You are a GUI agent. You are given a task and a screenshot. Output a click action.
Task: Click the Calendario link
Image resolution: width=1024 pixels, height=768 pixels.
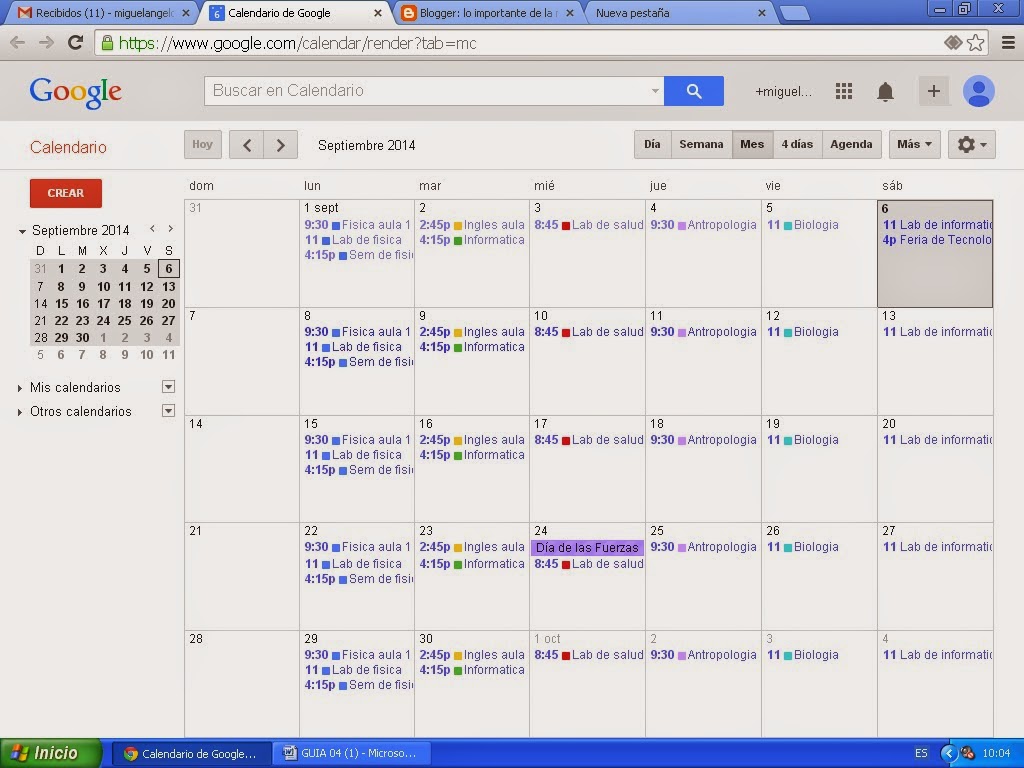click(x=68, y=147)
